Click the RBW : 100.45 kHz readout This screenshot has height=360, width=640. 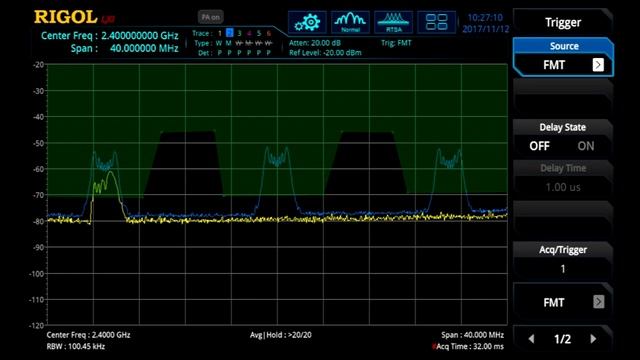(x=76, y=347)
